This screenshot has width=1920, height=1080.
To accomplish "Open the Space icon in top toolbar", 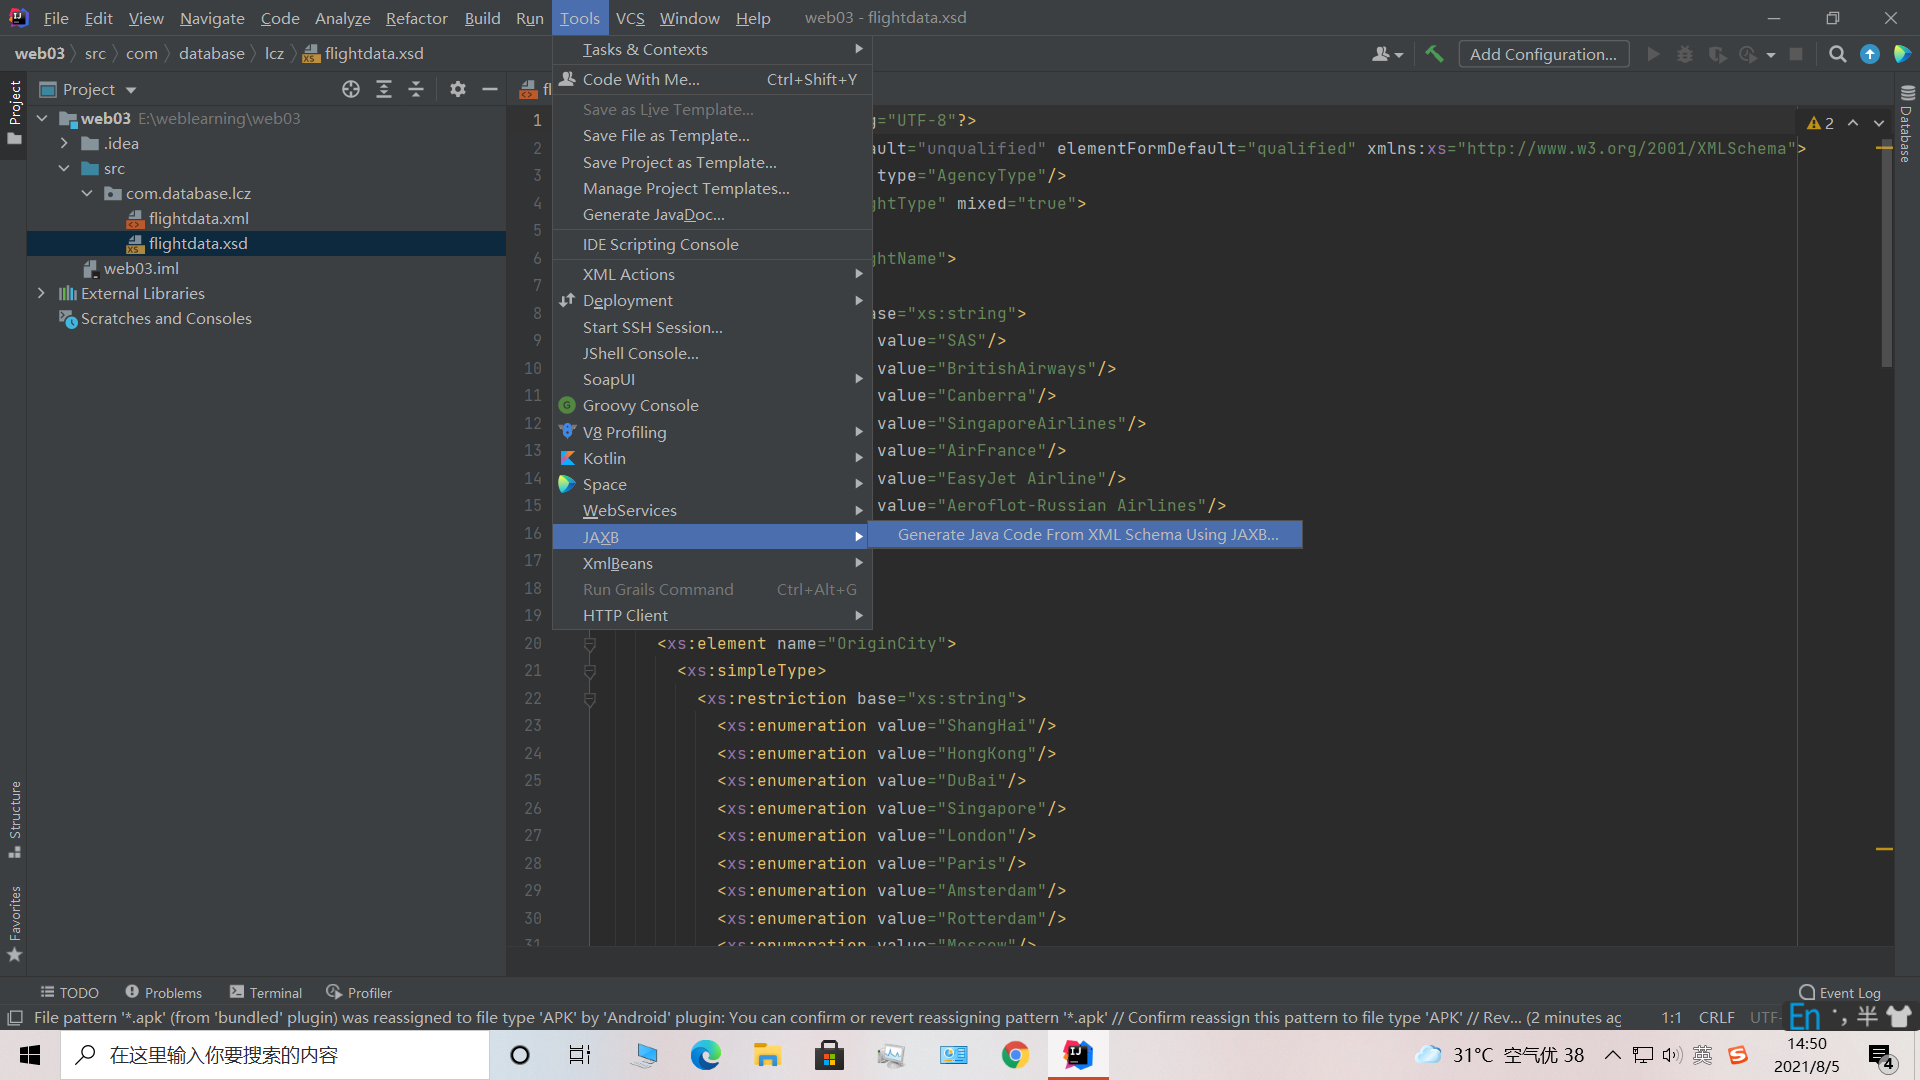I will (x=1902, y=54).
